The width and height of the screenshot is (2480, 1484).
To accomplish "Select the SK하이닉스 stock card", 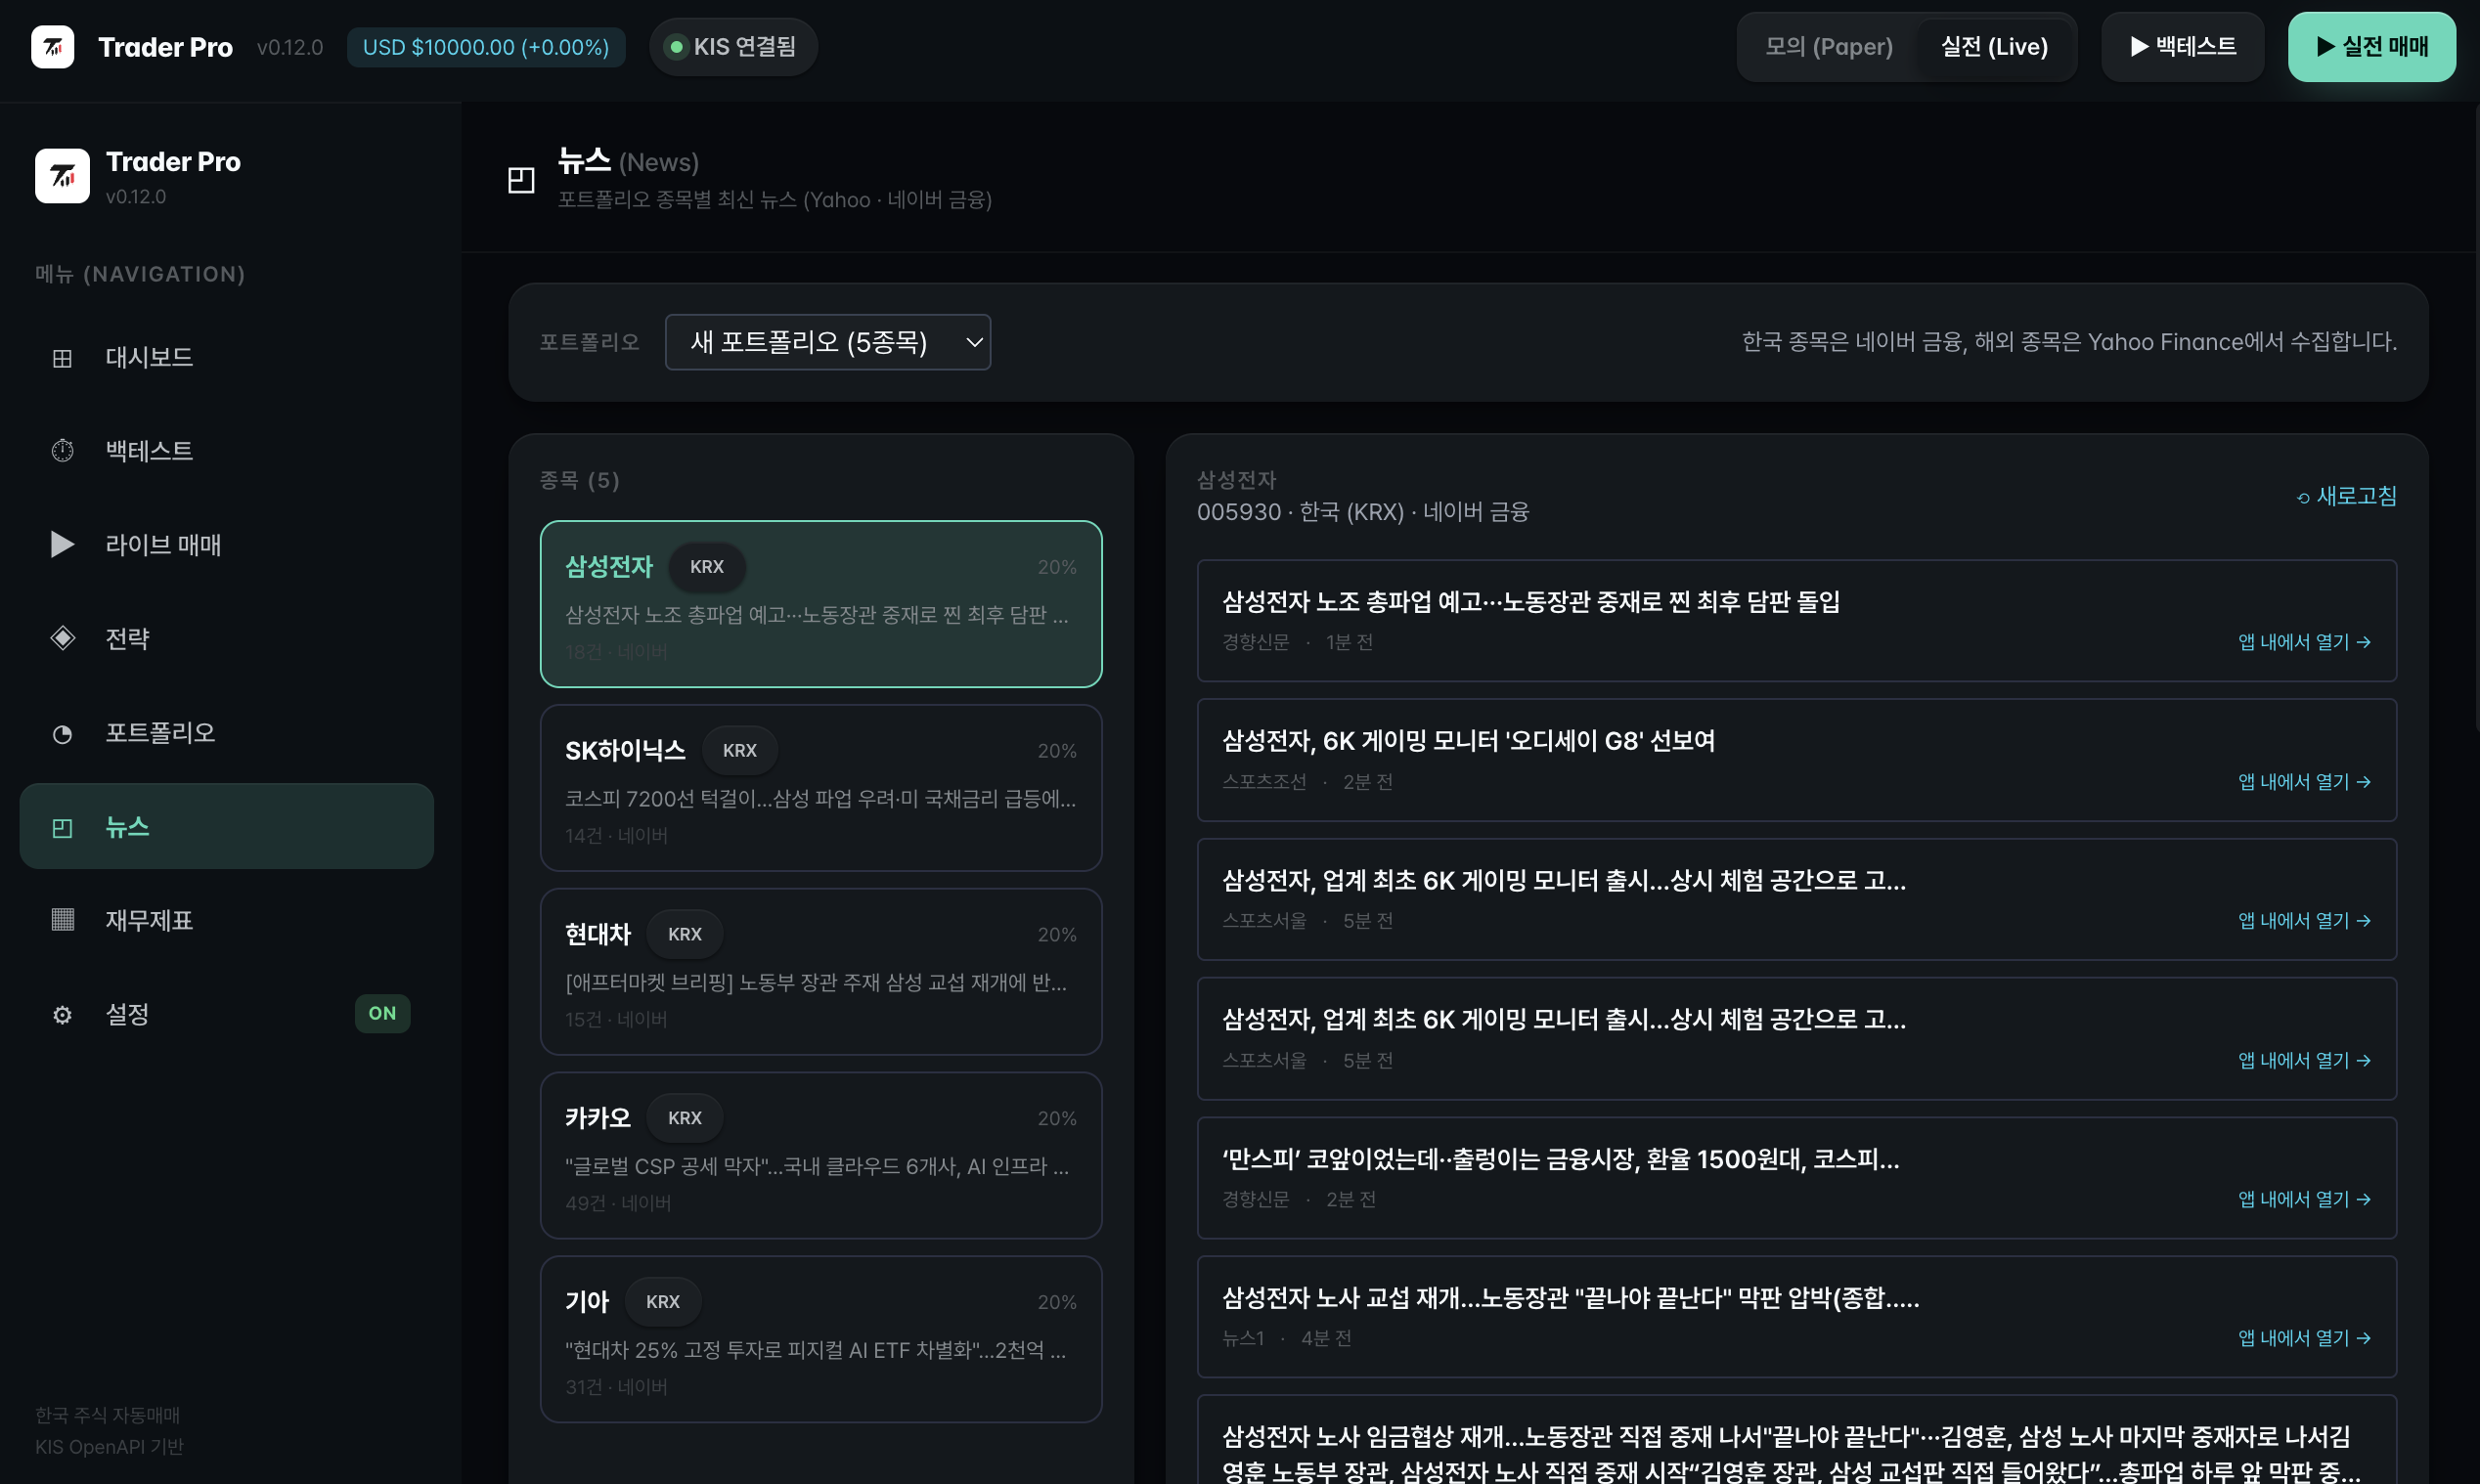I will (821, 788).
